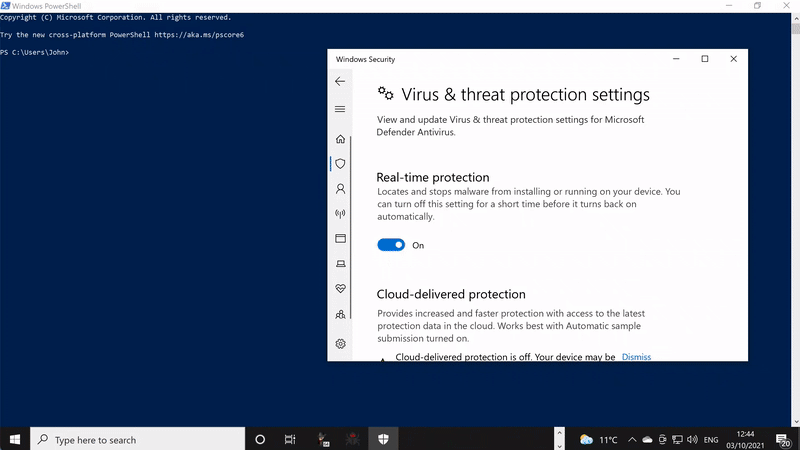This screenshot has width=800, height=450.
Task: Open Settings gear in Windows Security
Action: [340, 343]
